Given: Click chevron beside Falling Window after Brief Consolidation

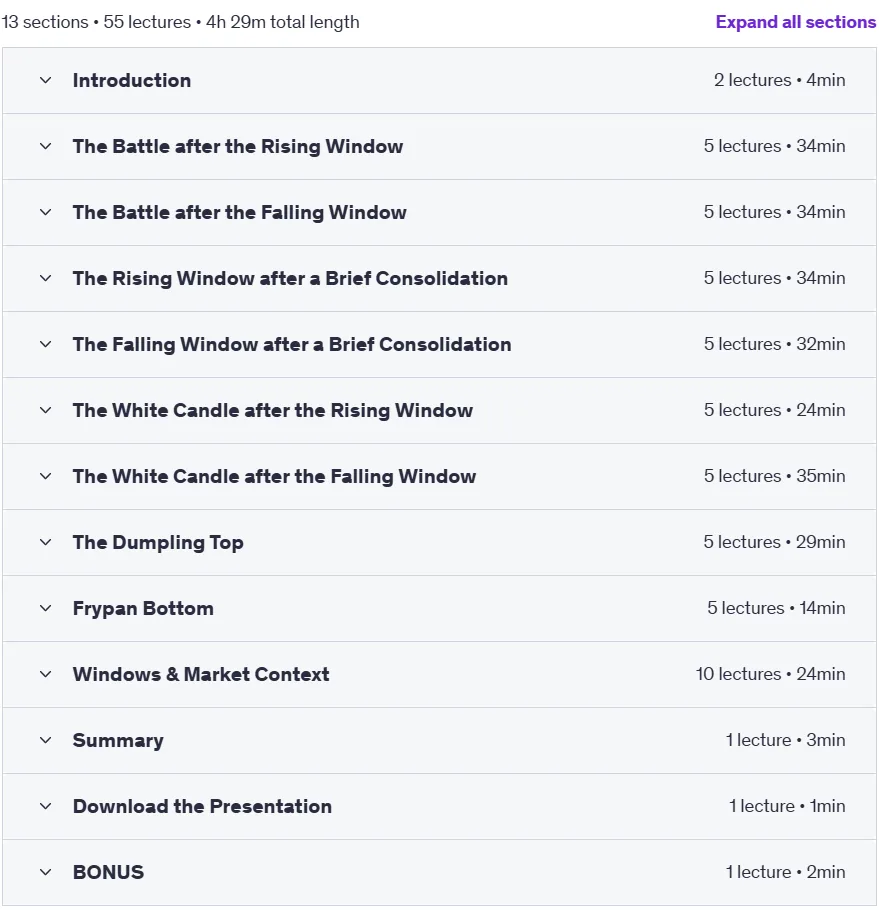Looking at the screenshot, I should (x=45, y=344).
